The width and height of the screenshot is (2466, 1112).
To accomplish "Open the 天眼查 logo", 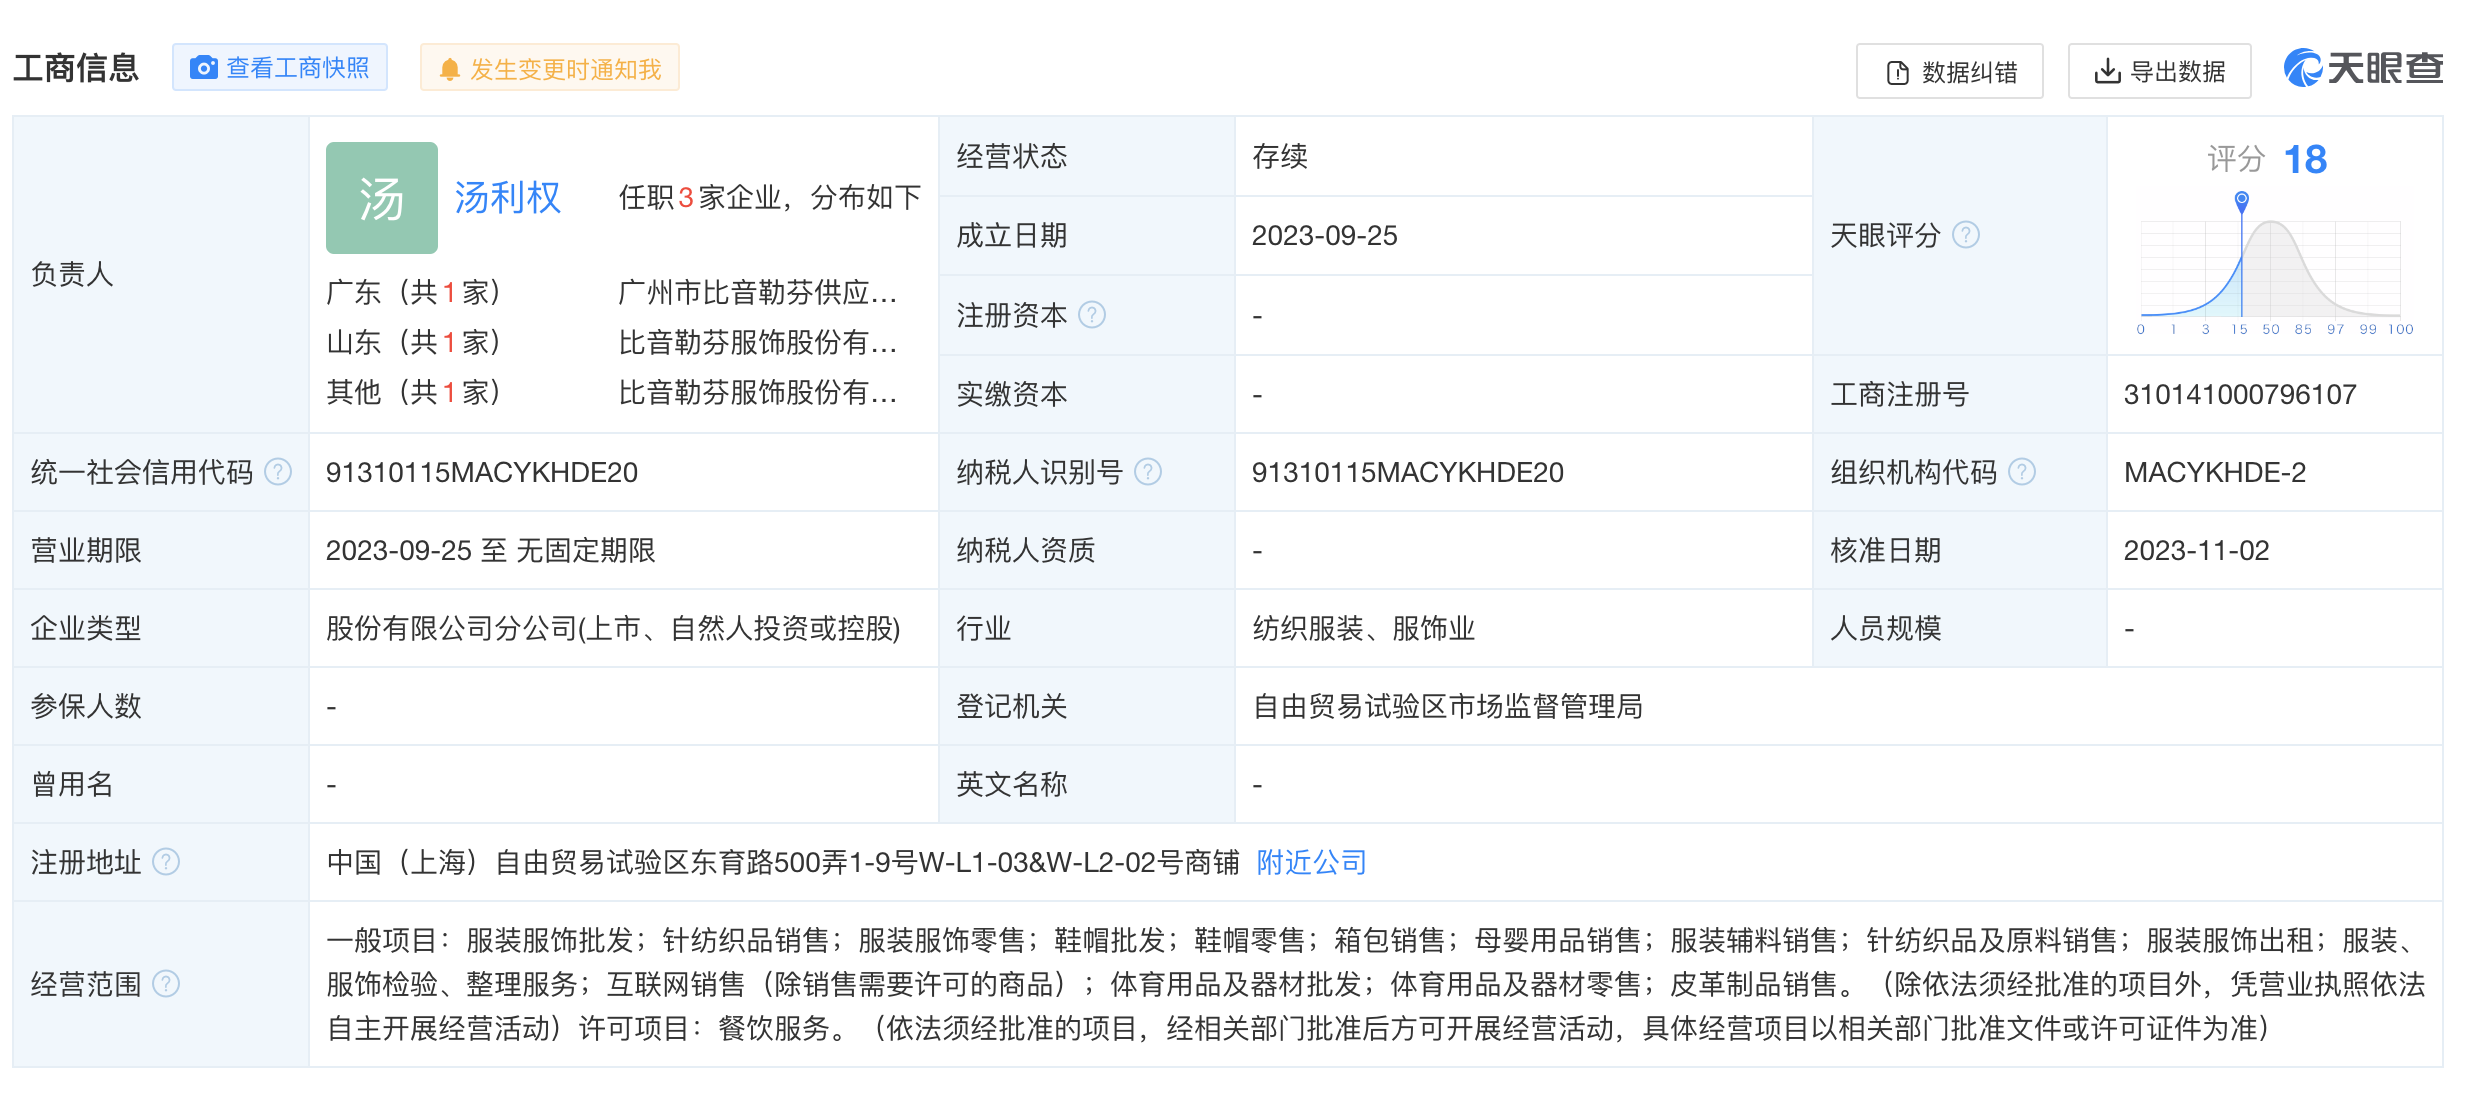I will [2363, 68].
